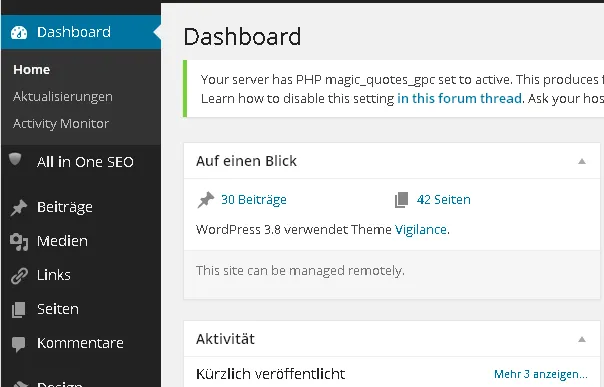Click the Kommentare speech bubble icon
604x387 pixels.
(x=18, y=344)
